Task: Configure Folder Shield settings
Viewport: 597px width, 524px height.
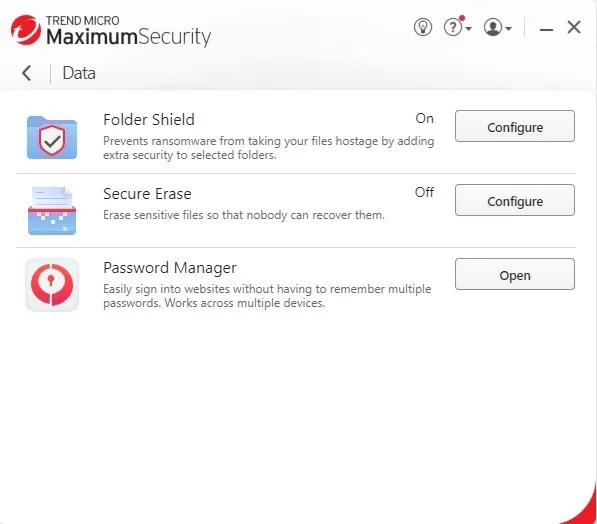Action: coord(515,126)
